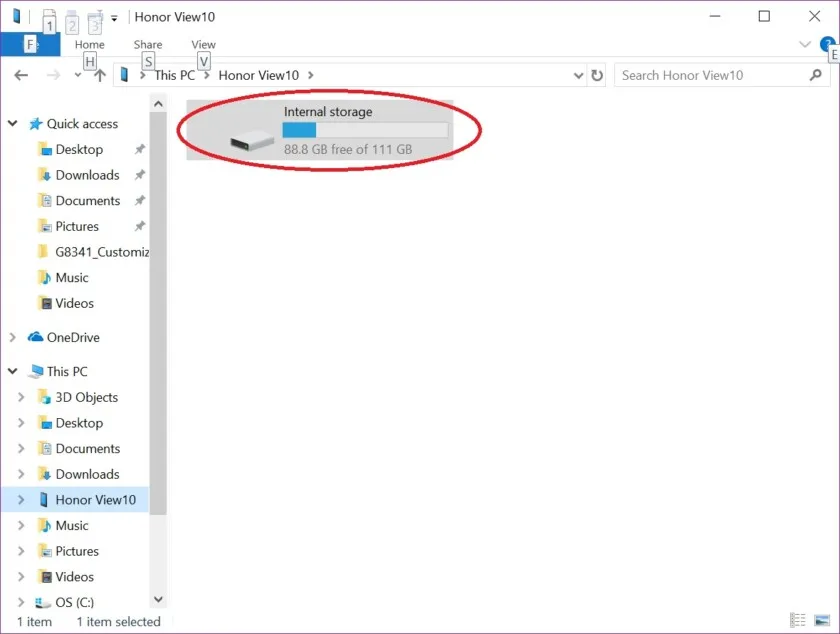Viewport: 840px width, 634px height.
Task: Select This PC in the address breadcrumb
Action: click(175, 75)
